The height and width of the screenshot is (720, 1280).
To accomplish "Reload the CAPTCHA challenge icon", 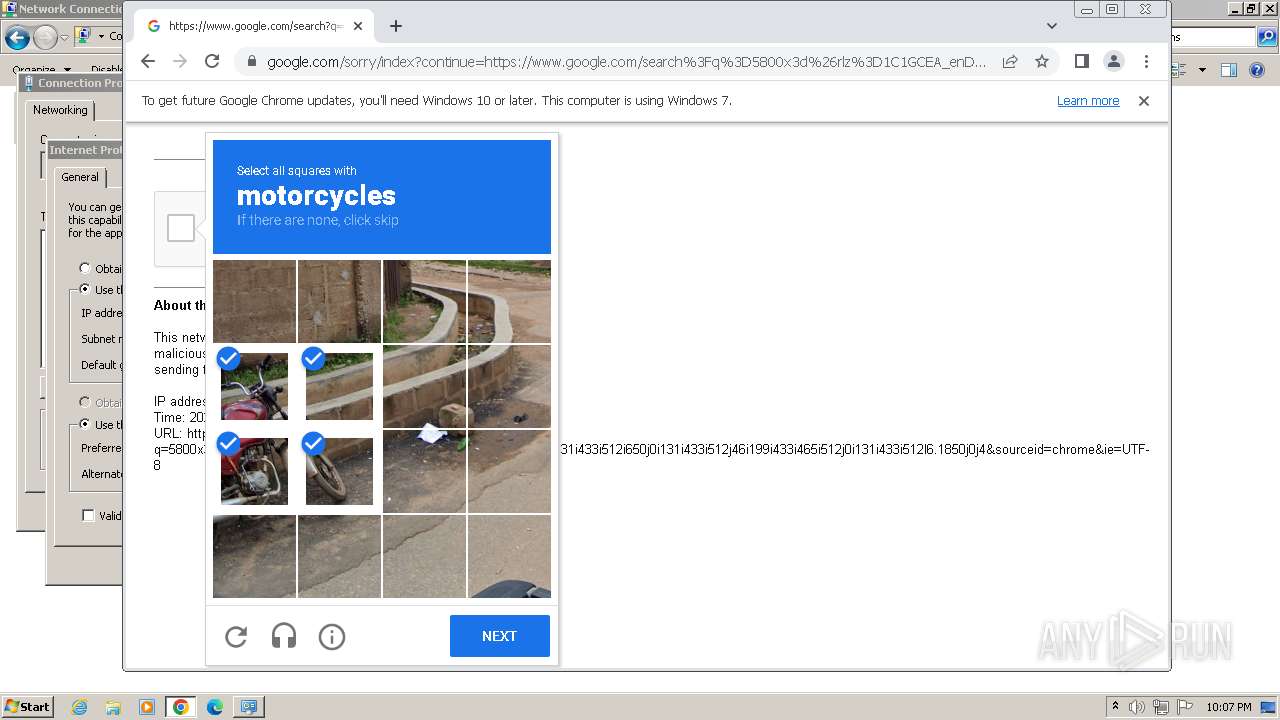I will click(x=236, y=636).
